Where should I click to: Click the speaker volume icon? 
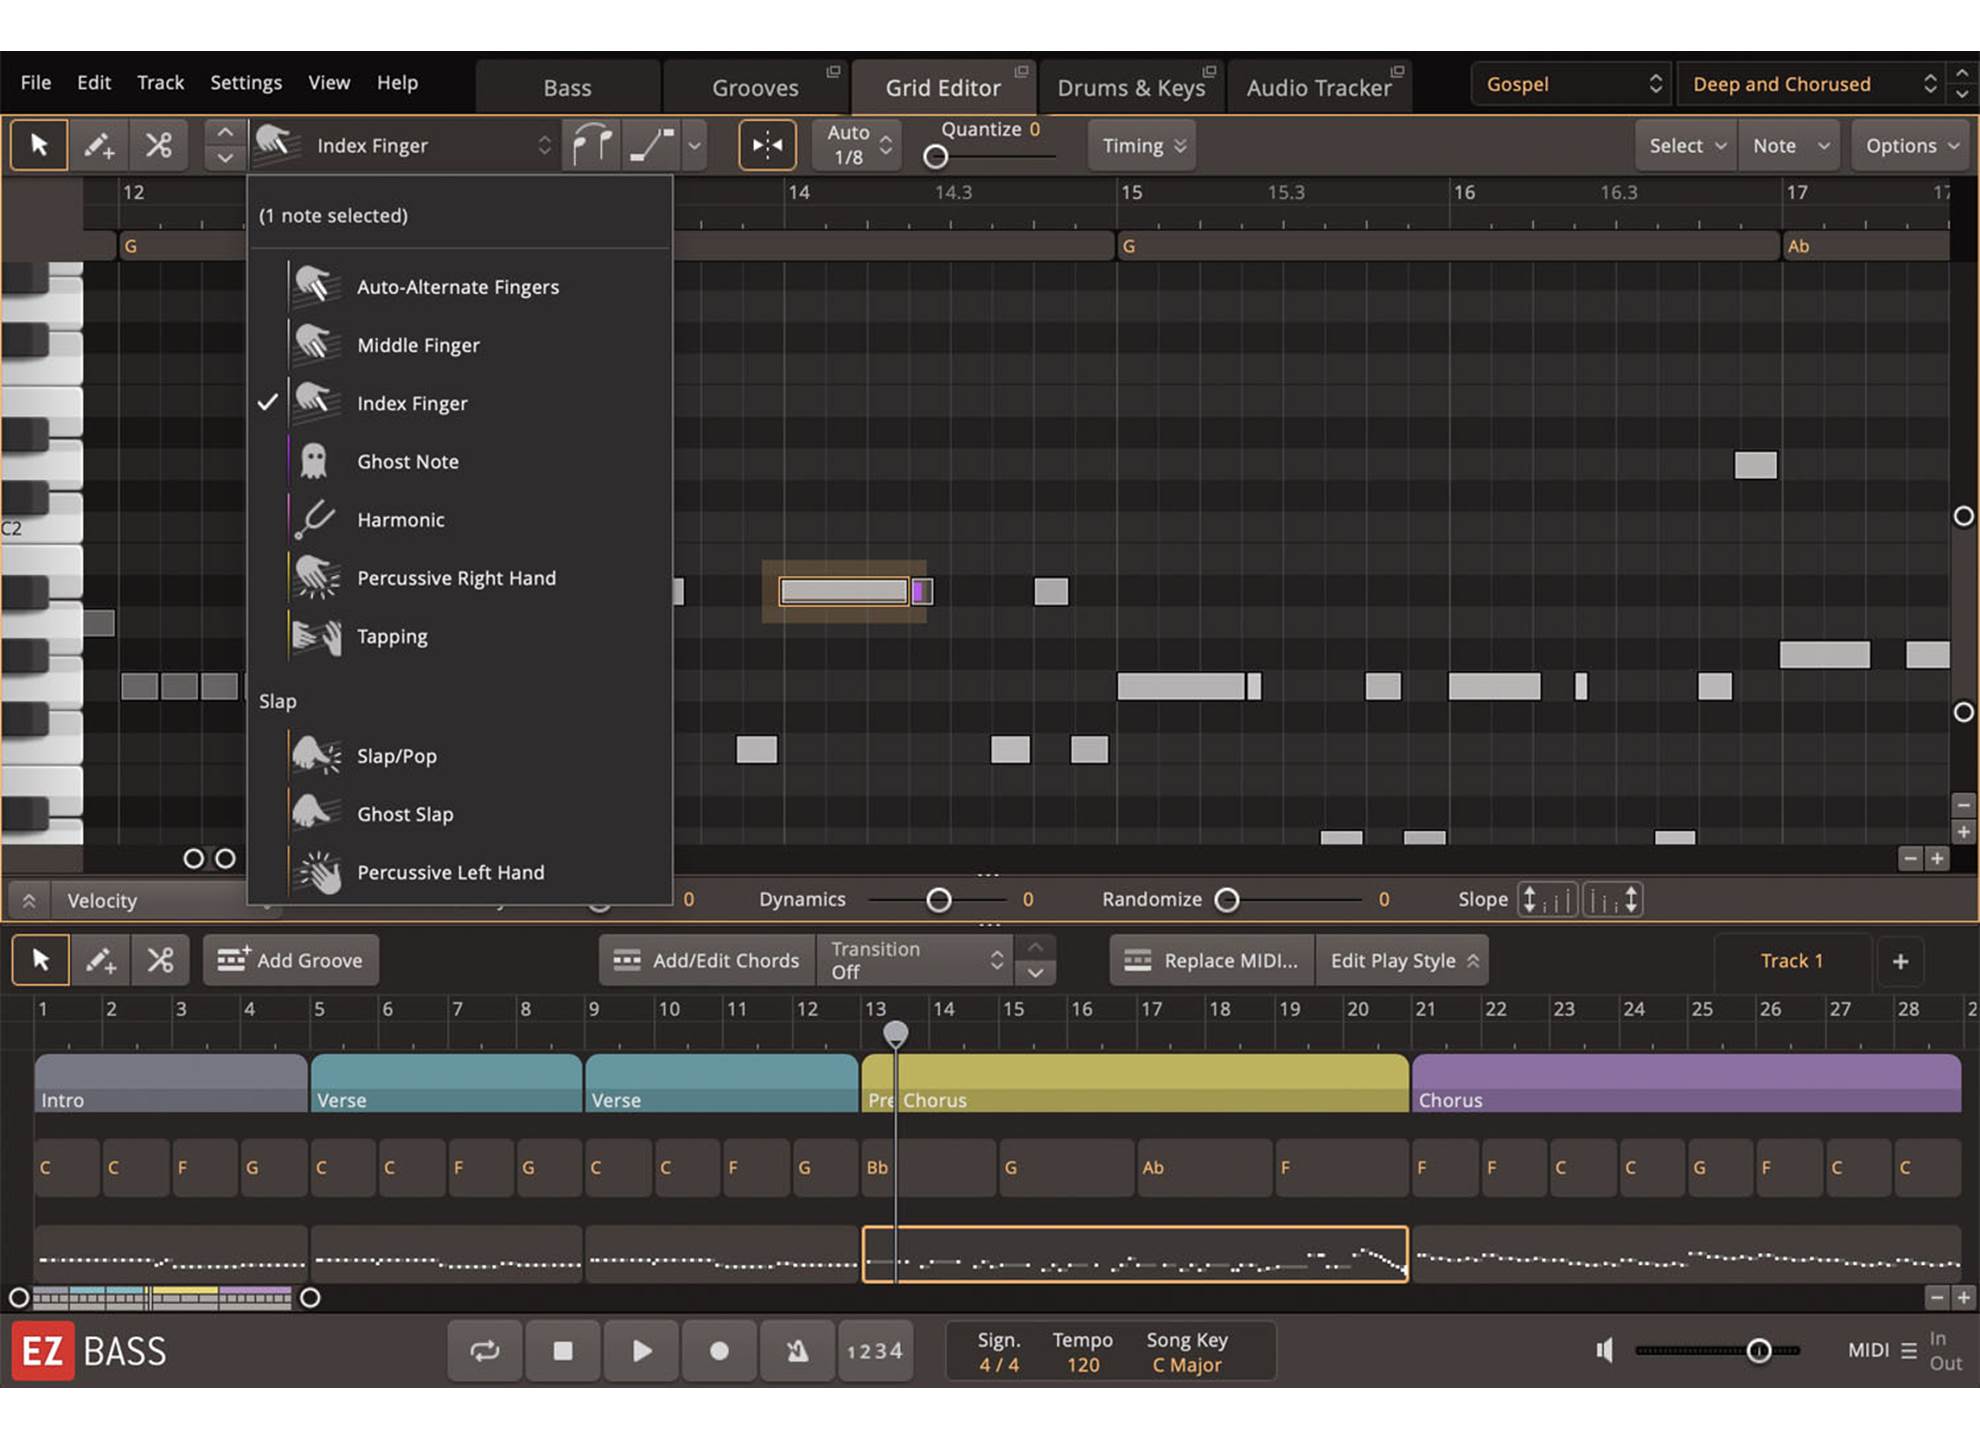point(1604,1351)
